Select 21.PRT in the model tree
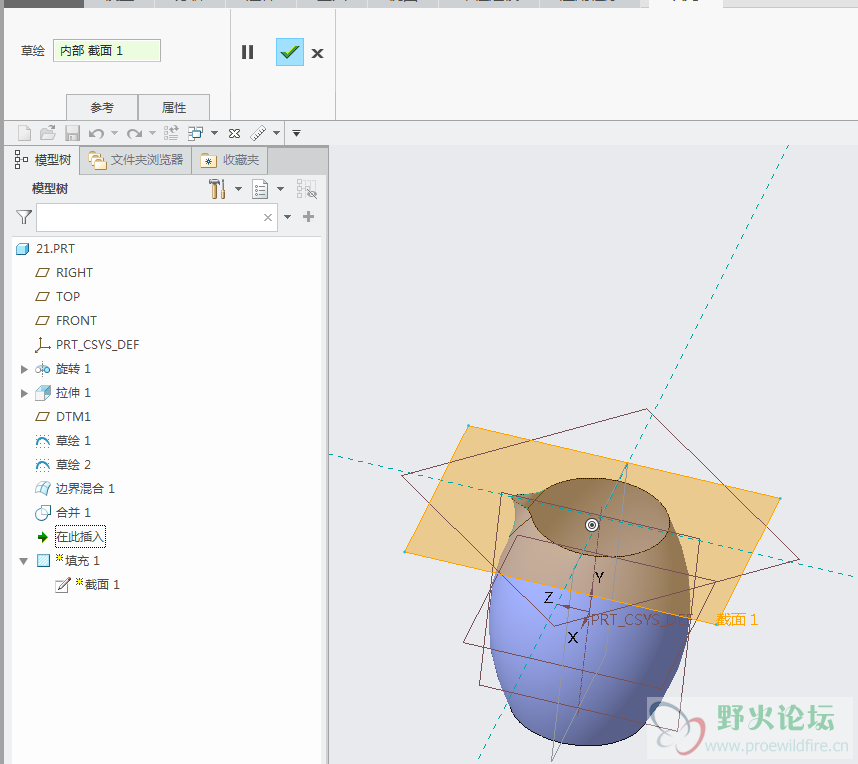 (55, 248)
